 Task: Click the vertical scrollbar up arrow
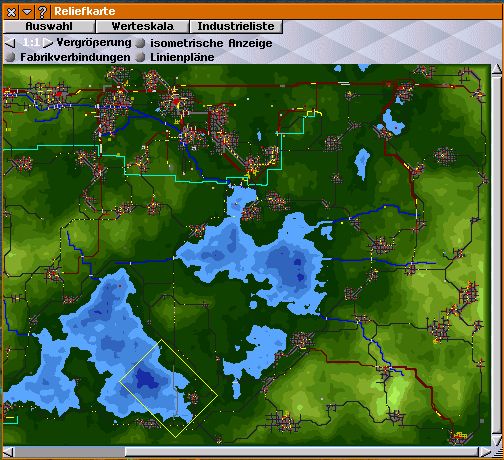click(497, 70)
